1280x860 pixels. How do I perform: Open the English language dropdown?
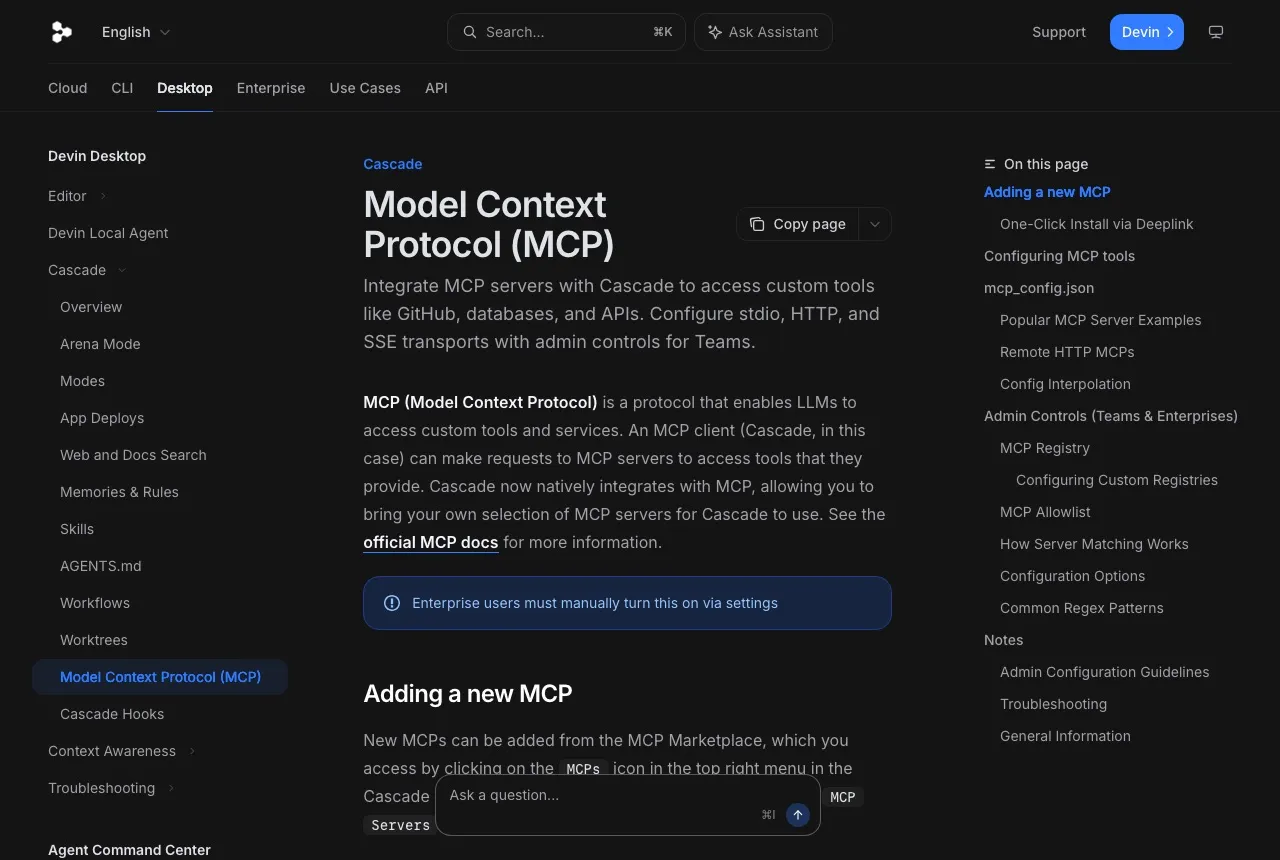coord(136,32)
